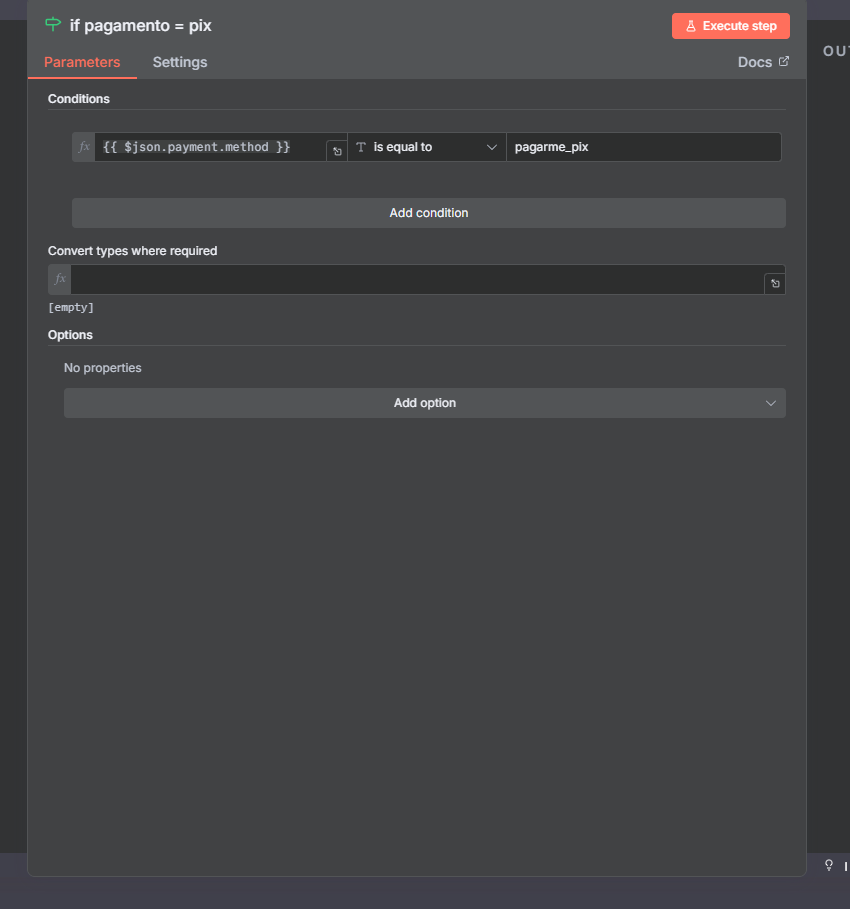Viewport: 850px width, 909px height.
Task: Click the flask icon on Execute step
Action: tap(691, 26)
